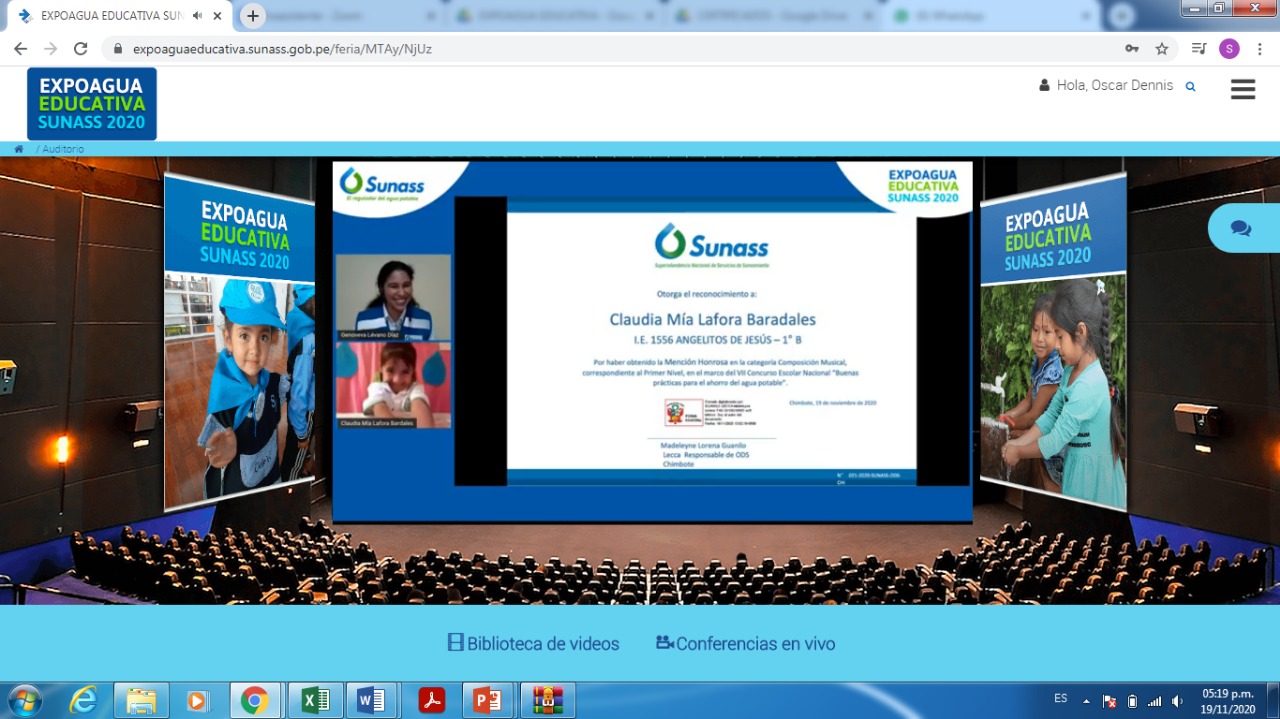Open the chat bubble panel

pos(1241,228)
